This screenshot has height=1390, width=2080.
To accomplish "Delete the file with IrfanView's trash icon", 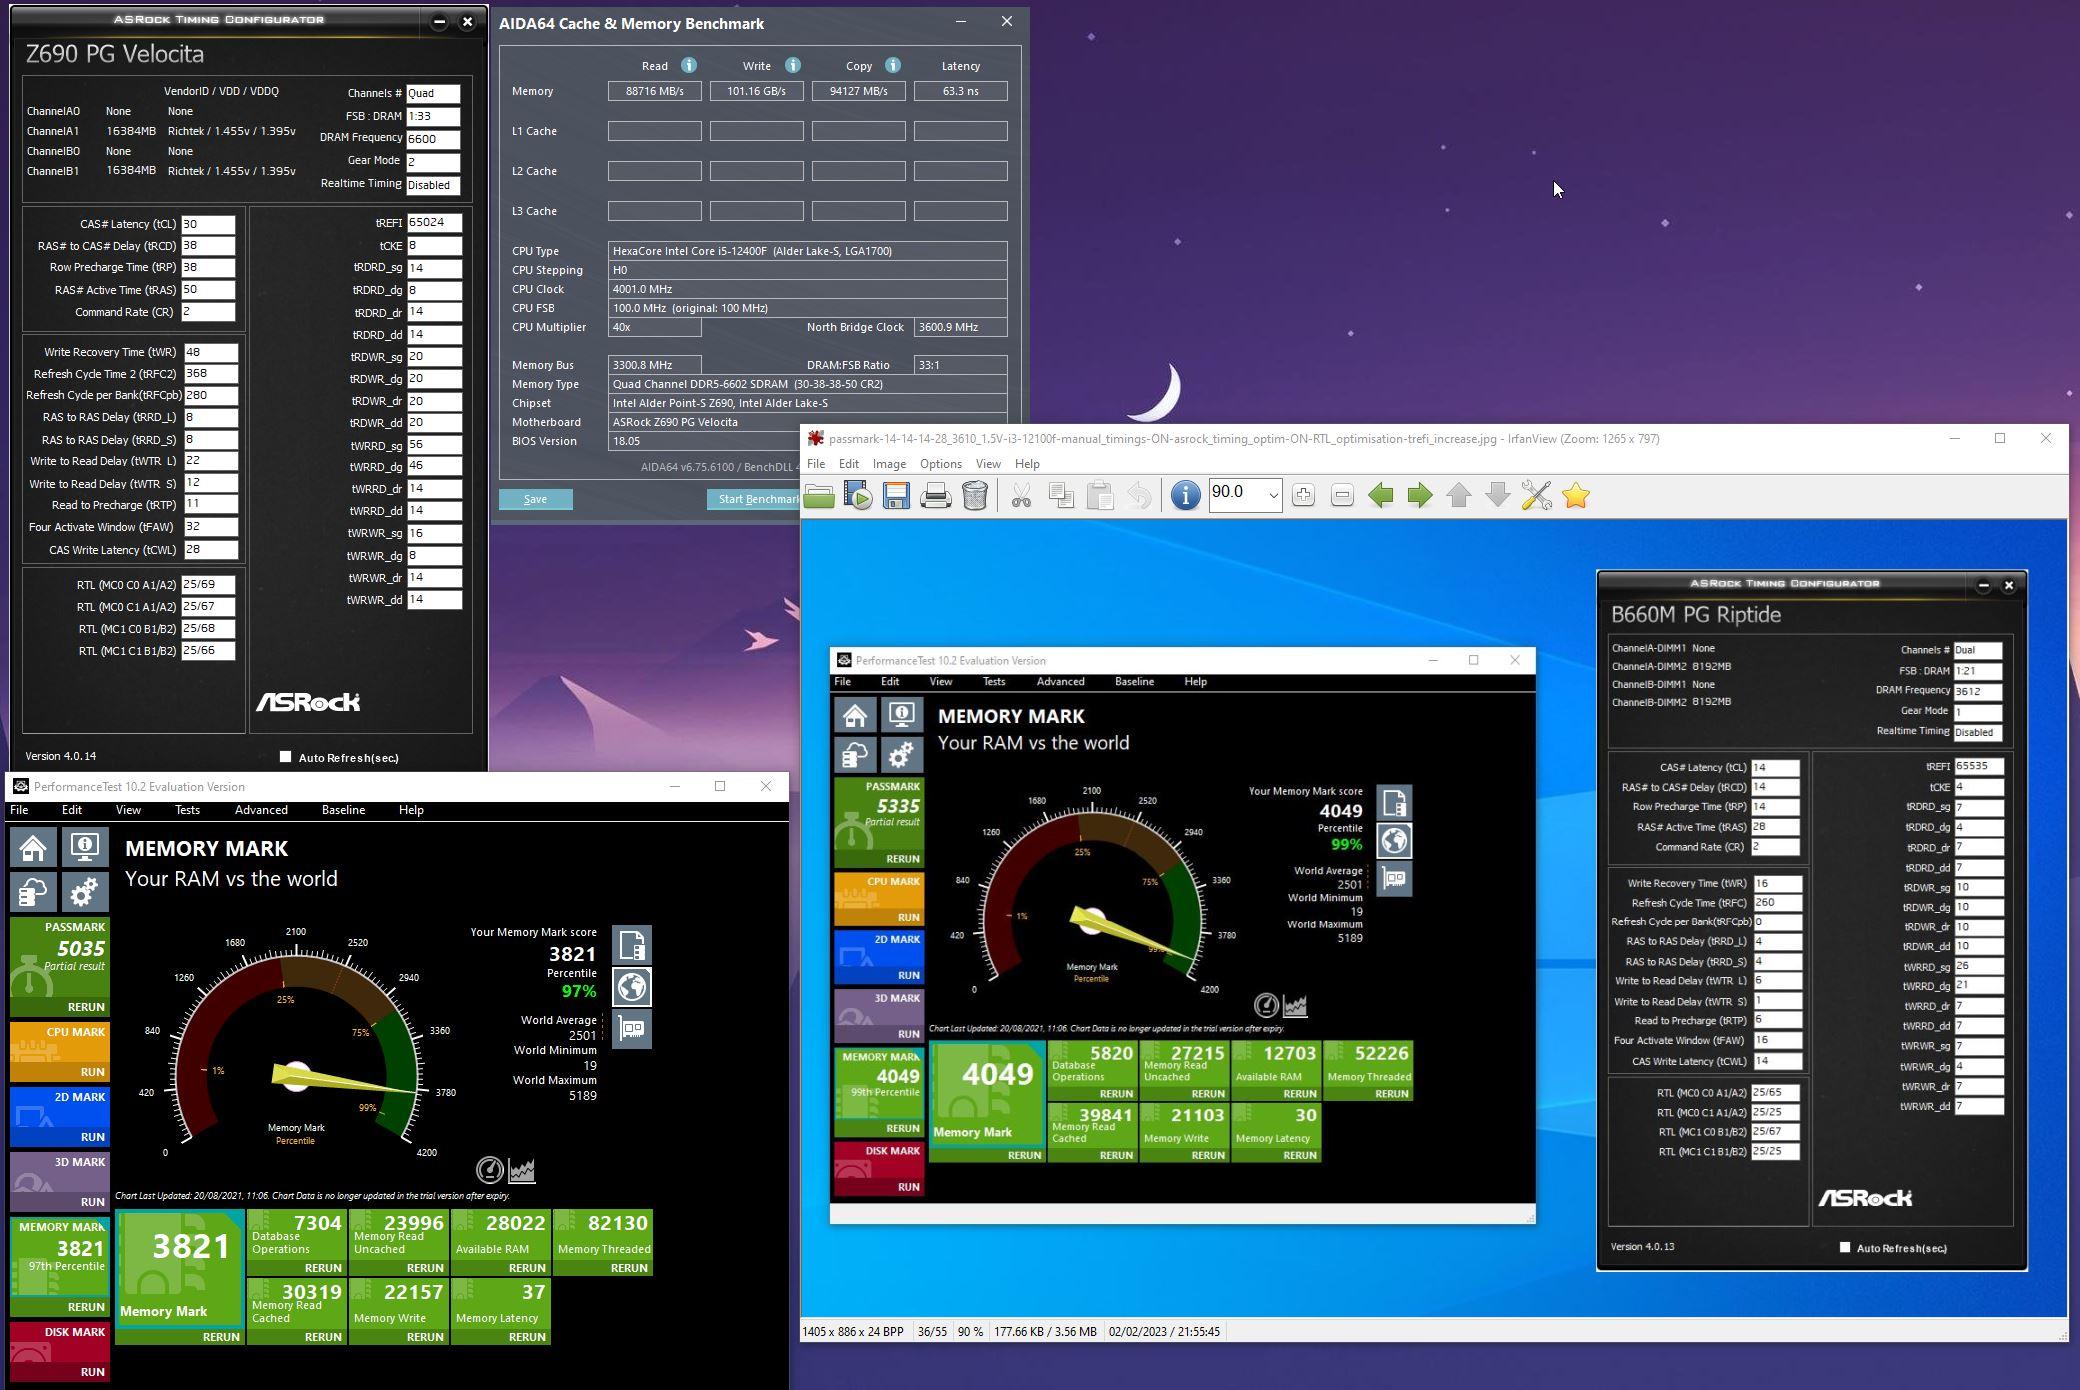I will 975,495.
